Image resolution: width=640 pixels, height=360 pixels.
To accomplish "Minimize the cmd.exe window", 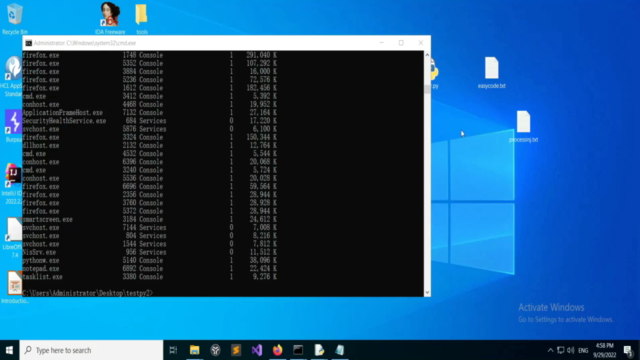I will coord(382,43).
